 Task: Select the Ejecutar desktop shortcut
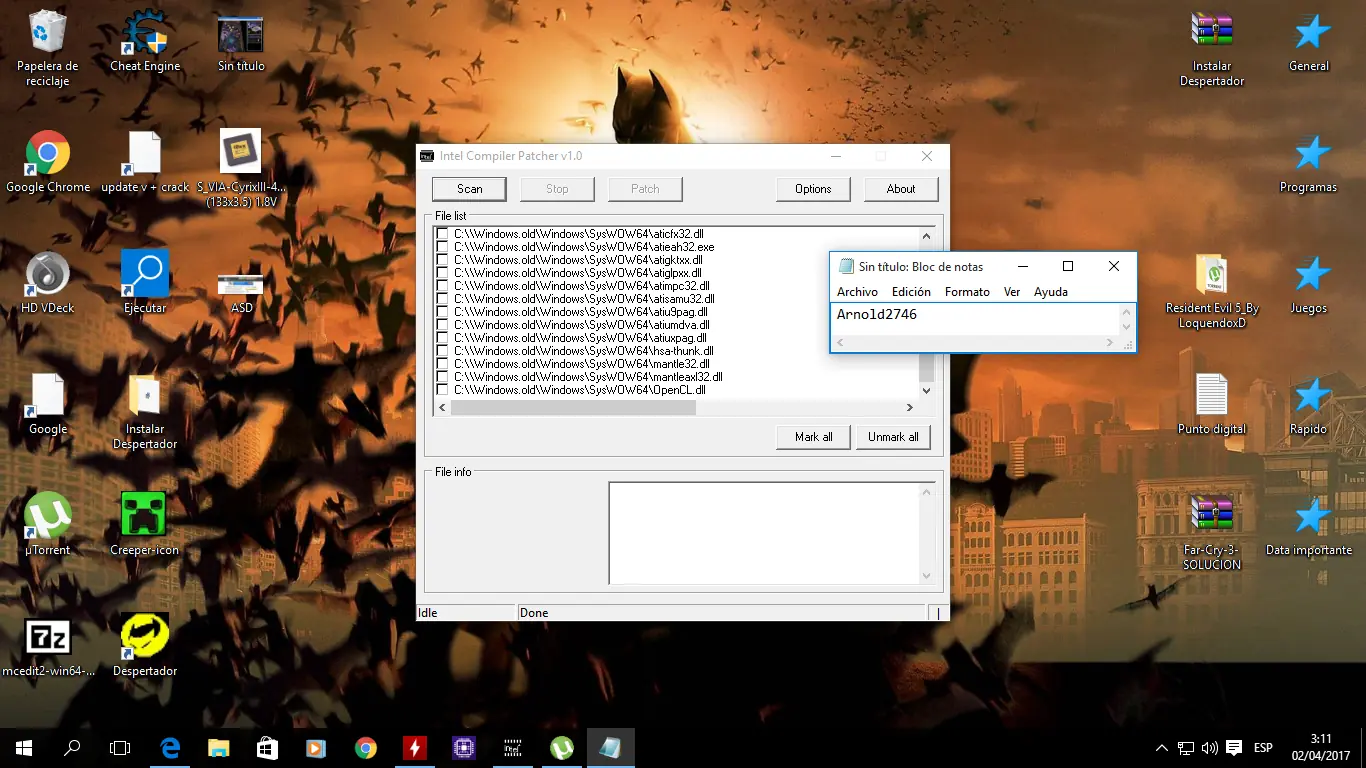click(x=145, y=283)
